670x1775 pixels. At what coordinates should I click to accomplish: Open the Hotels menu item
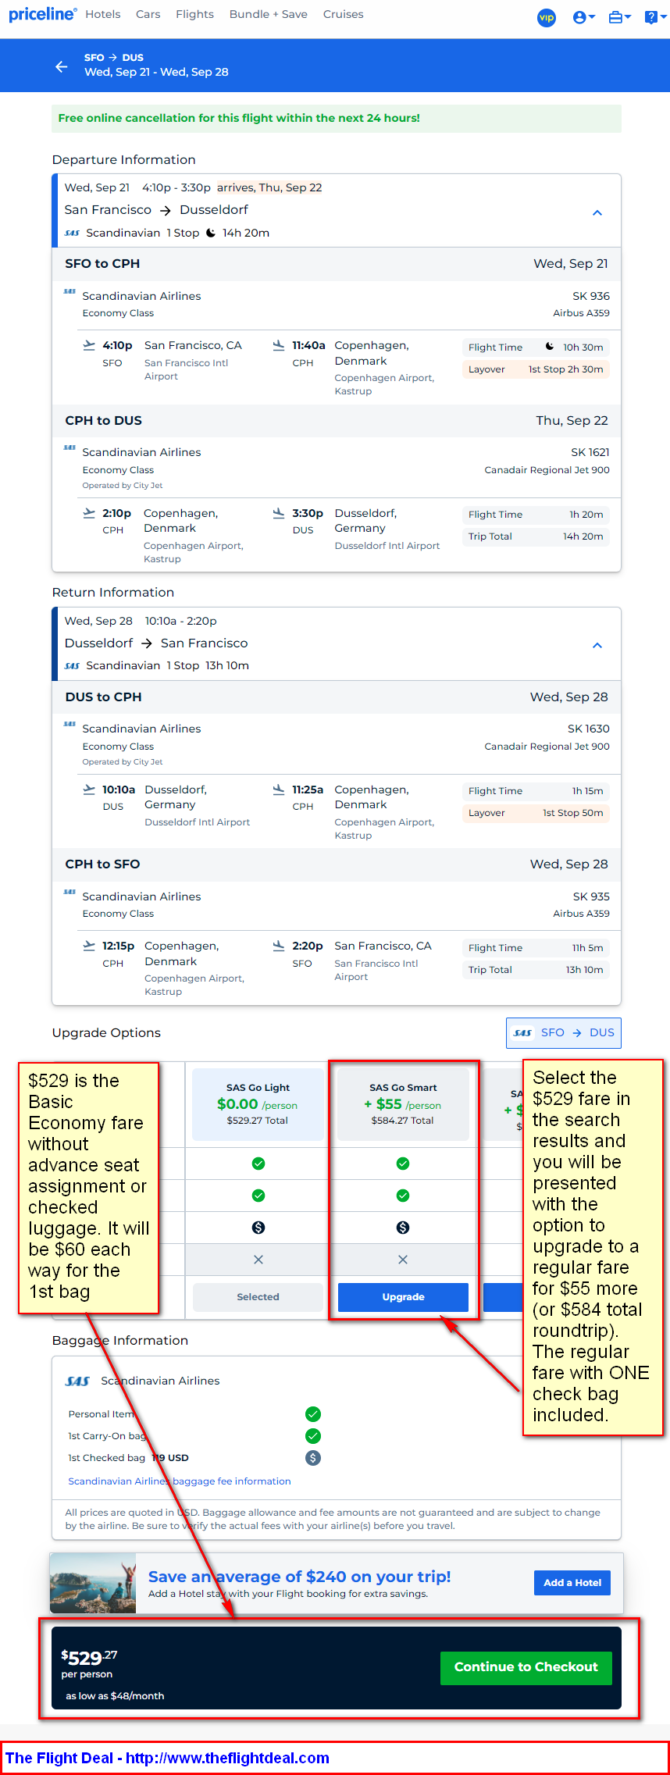103,14
